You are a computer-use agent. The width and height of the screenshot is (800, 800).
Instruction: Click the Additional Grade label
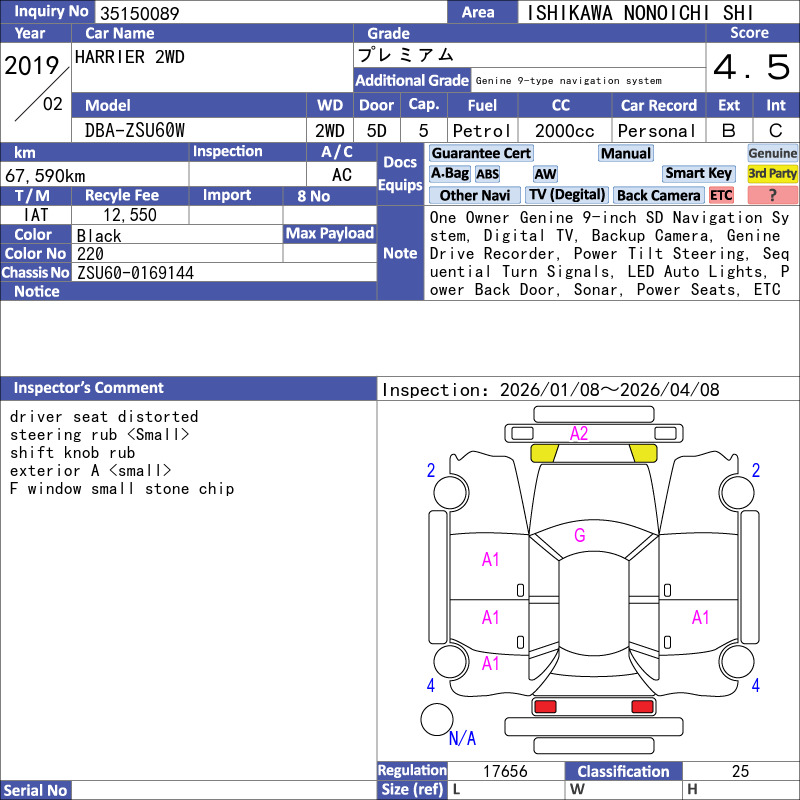tap(412, 80)
